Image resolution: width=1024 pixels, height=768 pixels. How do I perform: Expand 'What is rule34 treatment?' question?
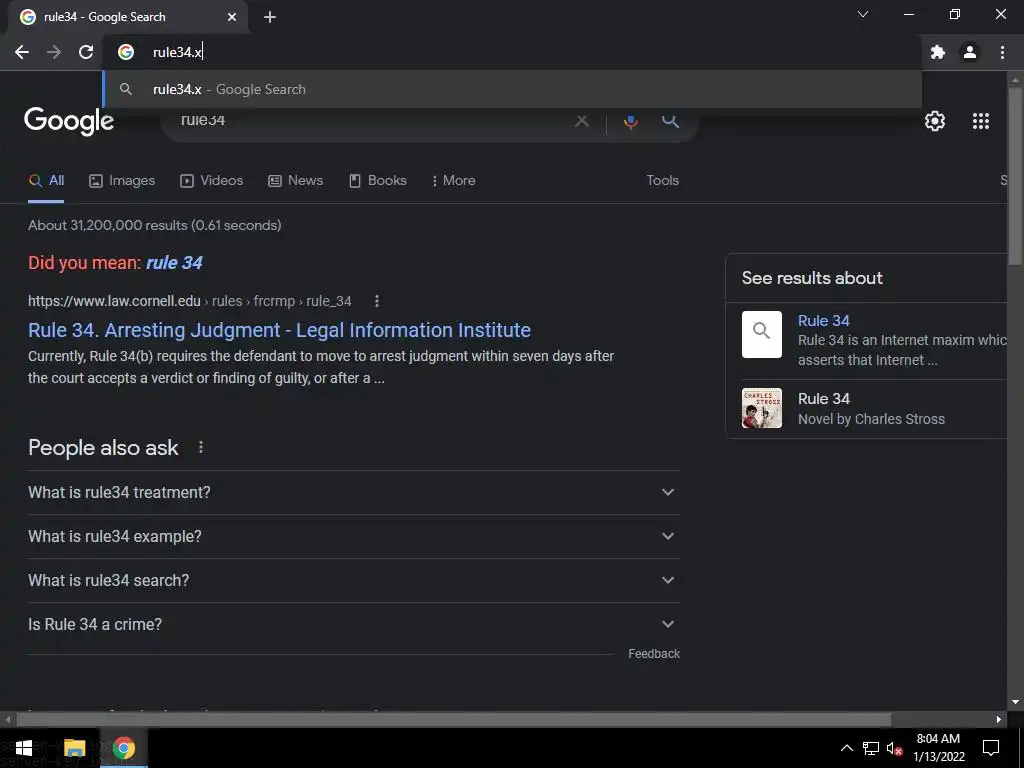point(353,492)
